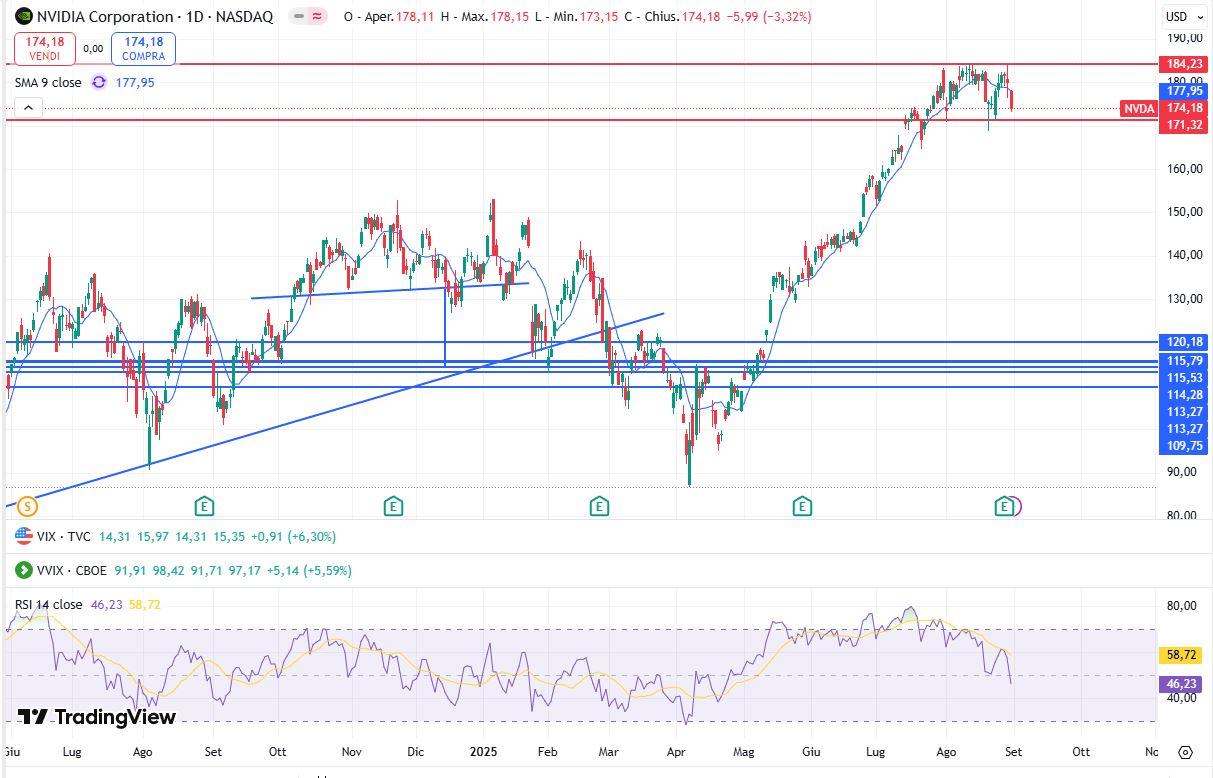Click the blue 114,28 level label
1213x778 pixels.
(x=1184, y=394)
